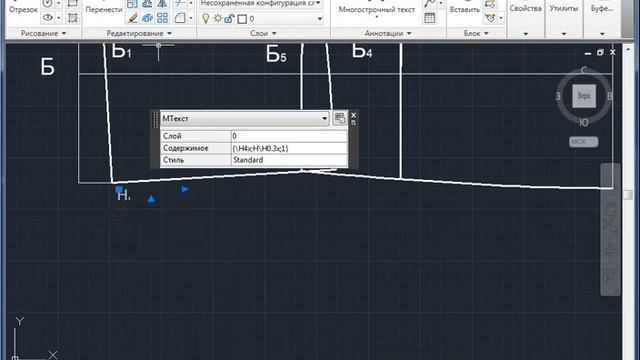Click the Верх face of ViewCube
The height and width of the screenshot is (360, 640).
(x=584, y=96)
